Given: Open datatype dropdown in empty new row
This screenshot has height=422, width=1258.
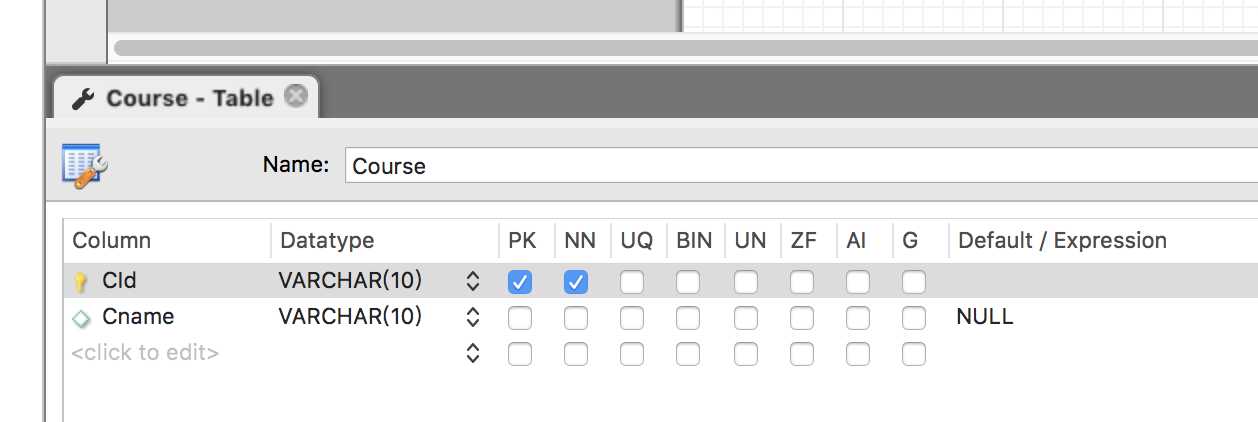Looking at the screenshot, I should [x=473, y=353].
